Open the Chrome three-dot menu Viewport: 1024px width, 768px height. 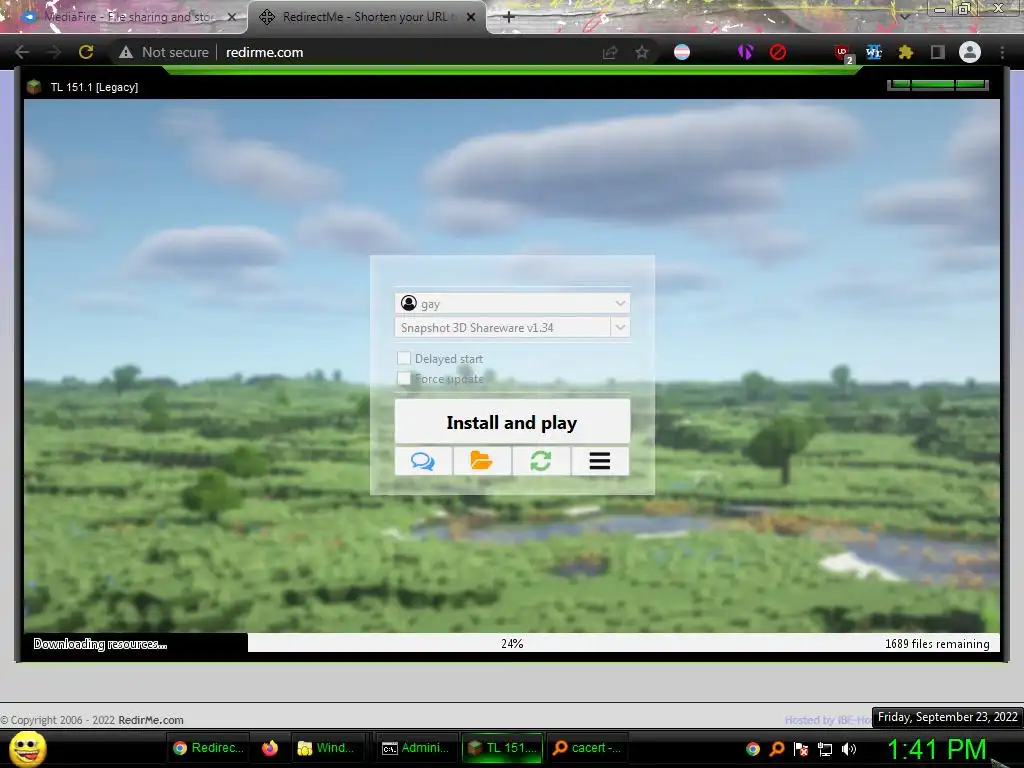click(x=1002, y=52)
